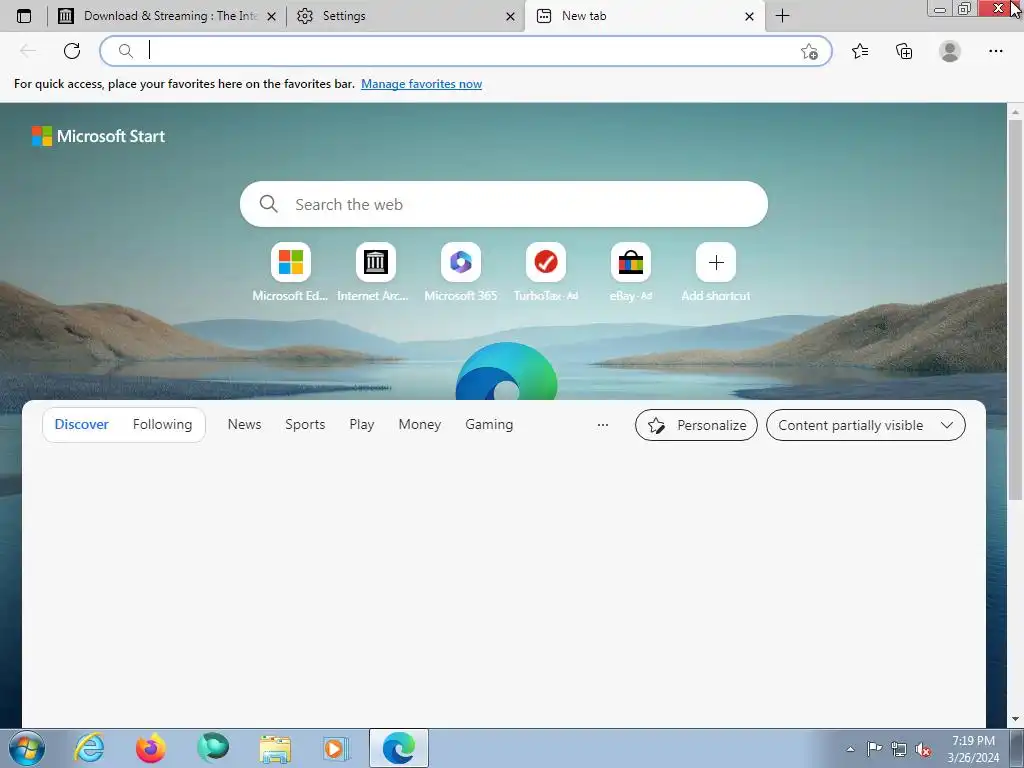Launch Internet Explorer from taskbar
This screenshot has width=1024, height=768.
pos(89,748)
